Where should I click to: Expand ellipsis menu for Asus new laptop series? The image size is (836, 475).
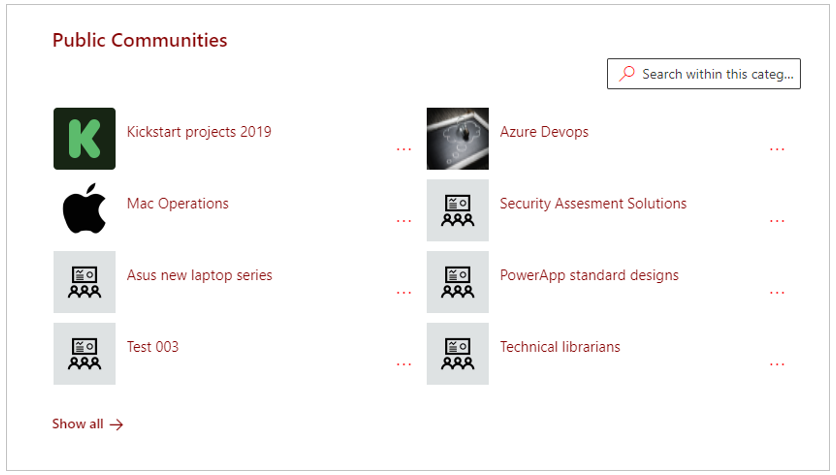404,293
